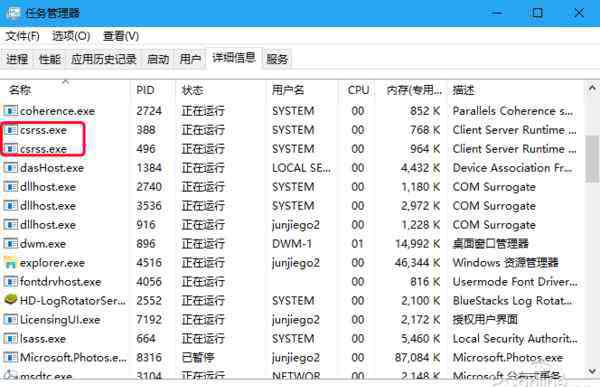Screen dimensions: 600x387
Task: Click the Usermode Font Driver... description
Action: pyautogui.click(x=515, y=282)
